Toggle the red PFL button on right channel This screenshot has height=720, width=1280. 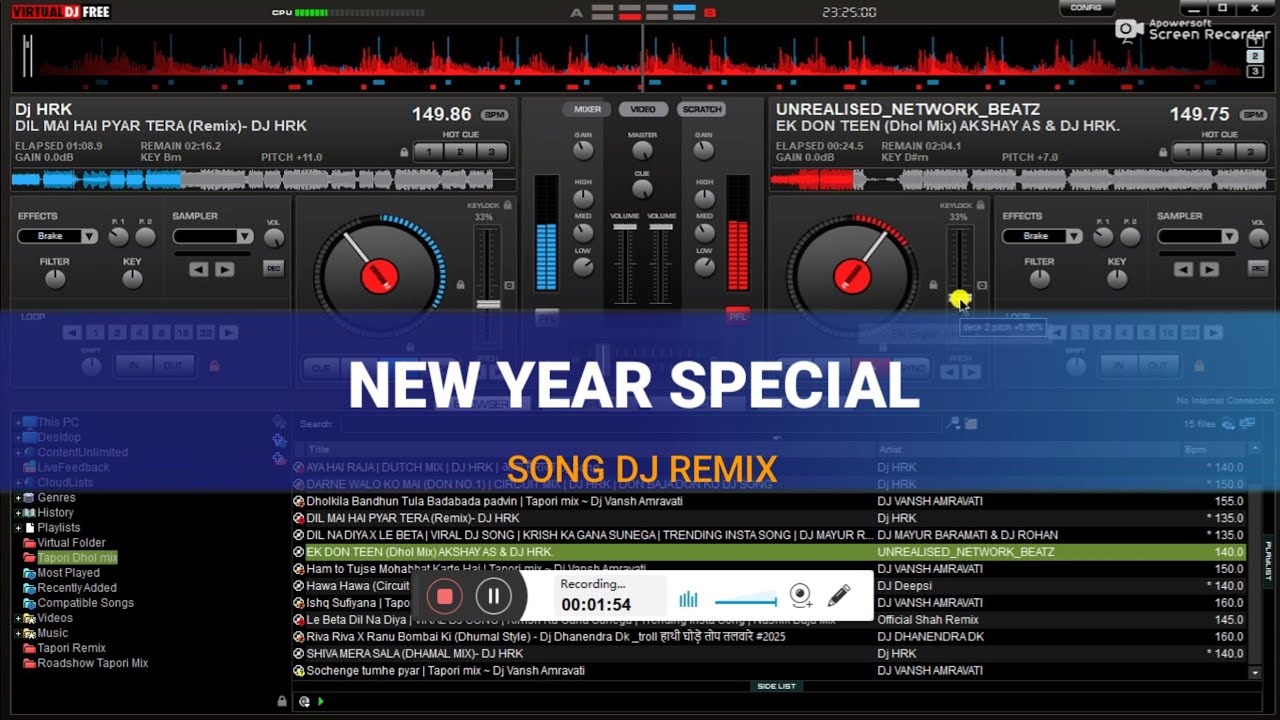click(x=737, y=315)
